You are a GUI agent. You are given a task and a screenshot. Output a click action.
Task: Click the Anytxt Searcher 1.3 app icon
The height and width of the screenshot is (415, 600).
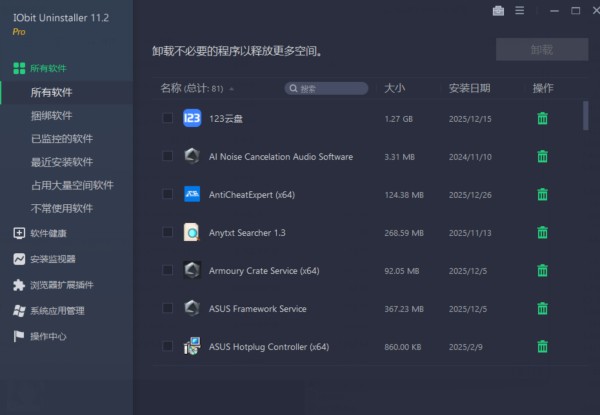[193, 233]
